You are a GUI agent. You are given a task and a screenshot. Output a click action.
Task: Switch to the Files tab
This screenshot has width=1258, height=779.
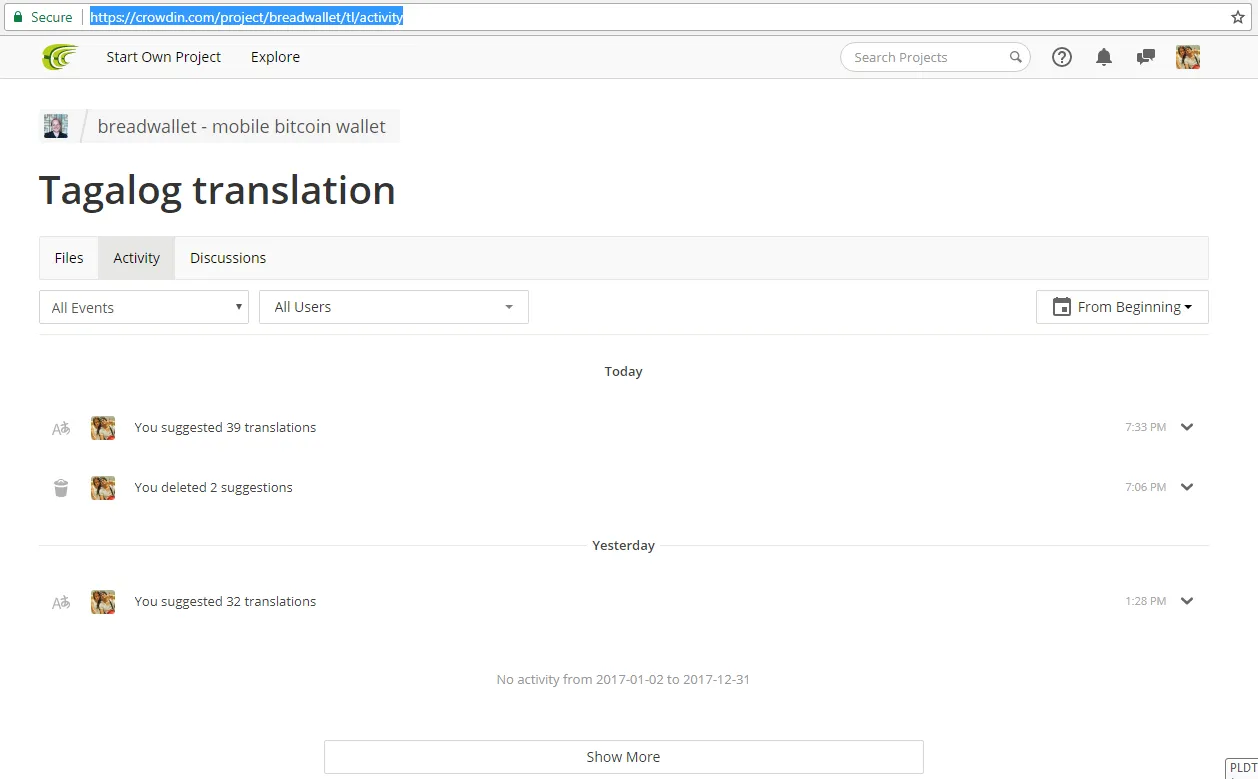(69, 258)
